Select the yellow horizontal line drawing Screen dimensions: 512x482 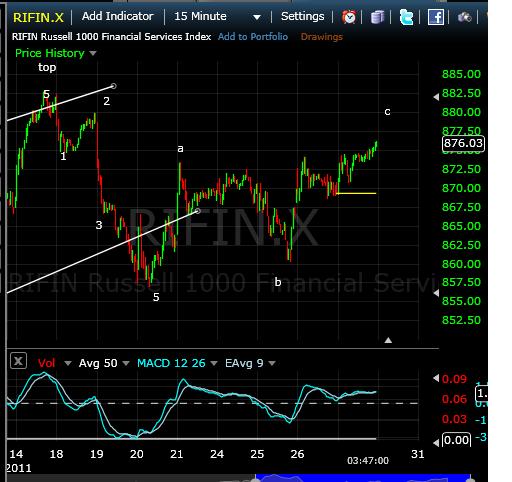point(356,193)
